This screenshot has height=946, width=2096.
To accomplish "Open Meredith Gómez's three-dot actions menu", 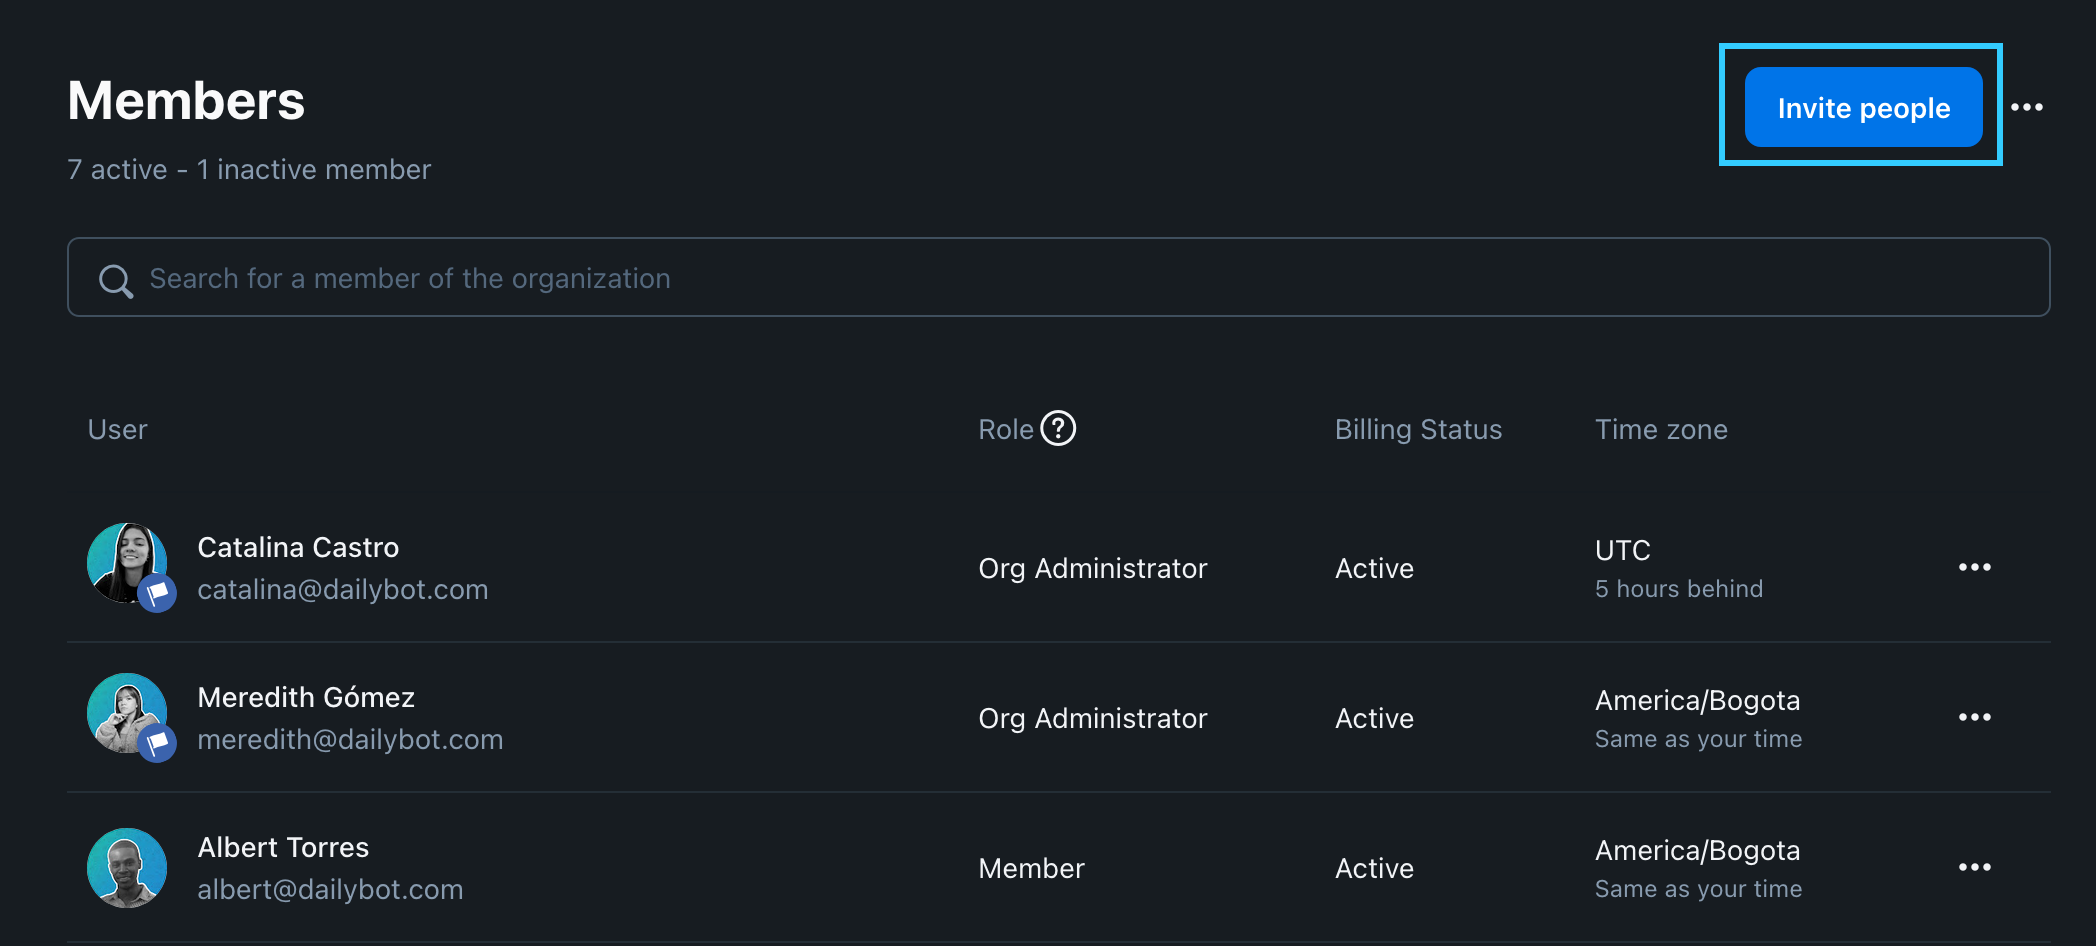I will [1974, 717].
